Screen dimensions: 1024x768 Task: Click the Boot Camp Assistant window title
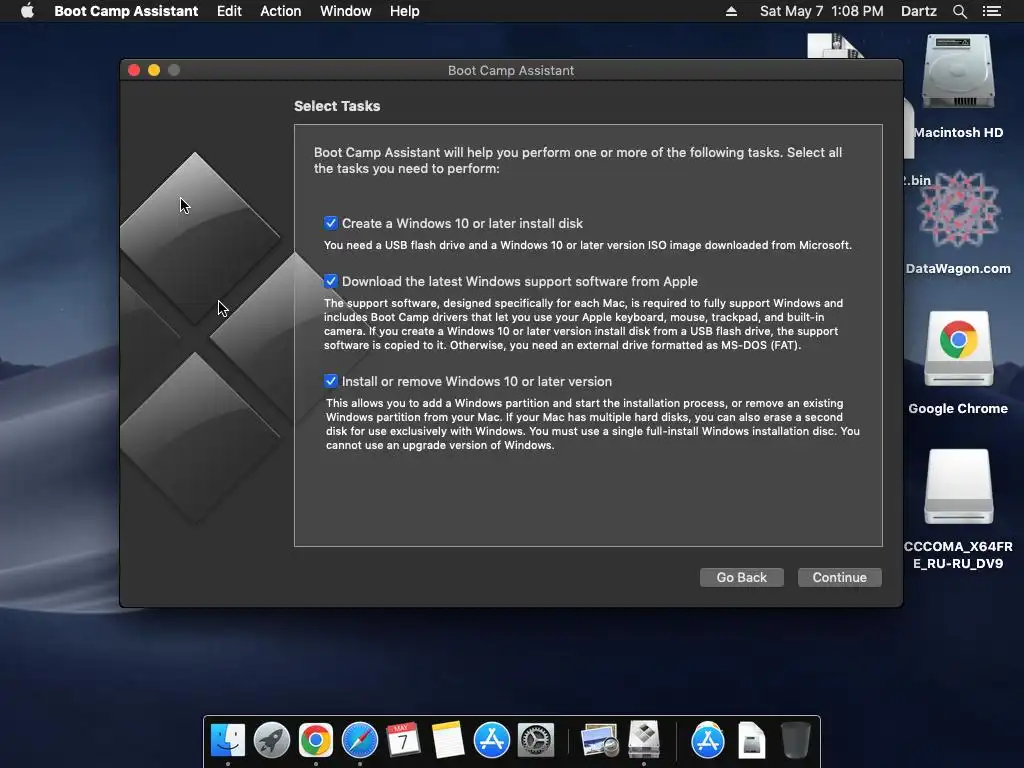(x=511, y=71)
